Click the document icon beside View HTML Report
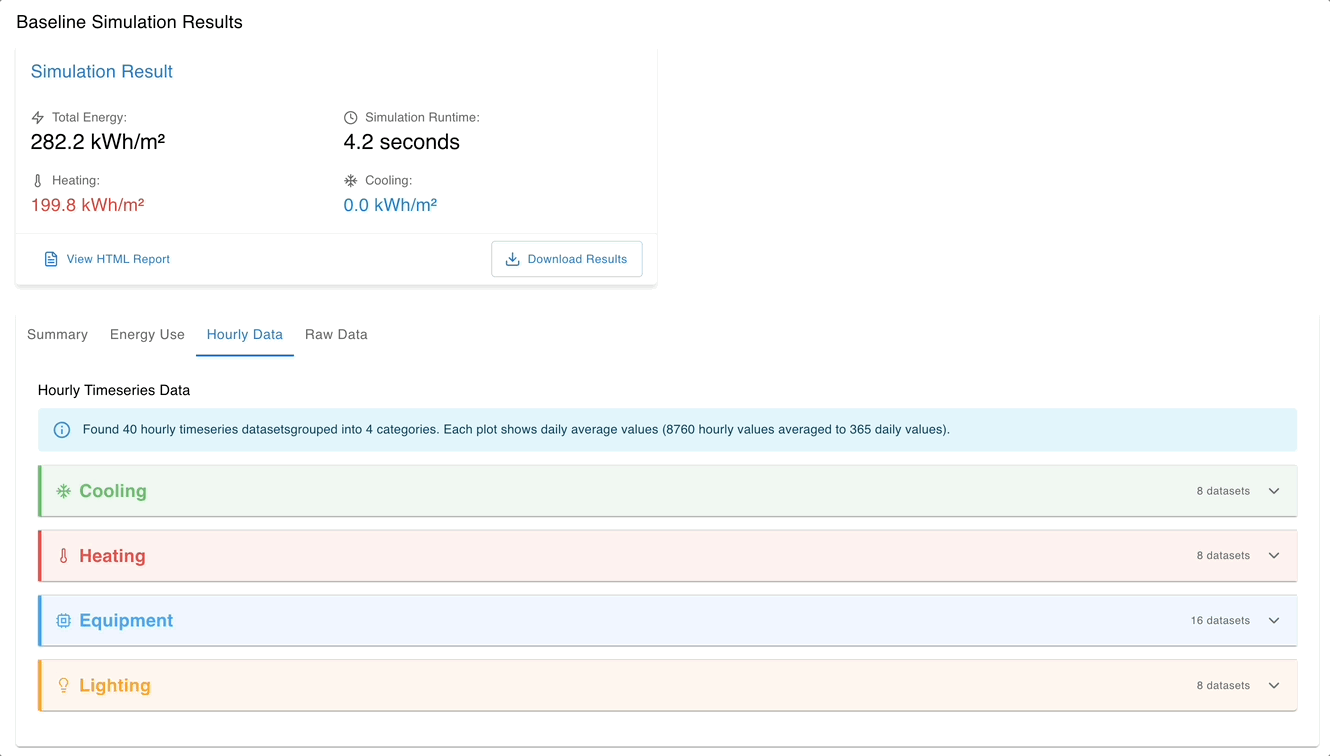1330x756 pixels. pos(51,259)
